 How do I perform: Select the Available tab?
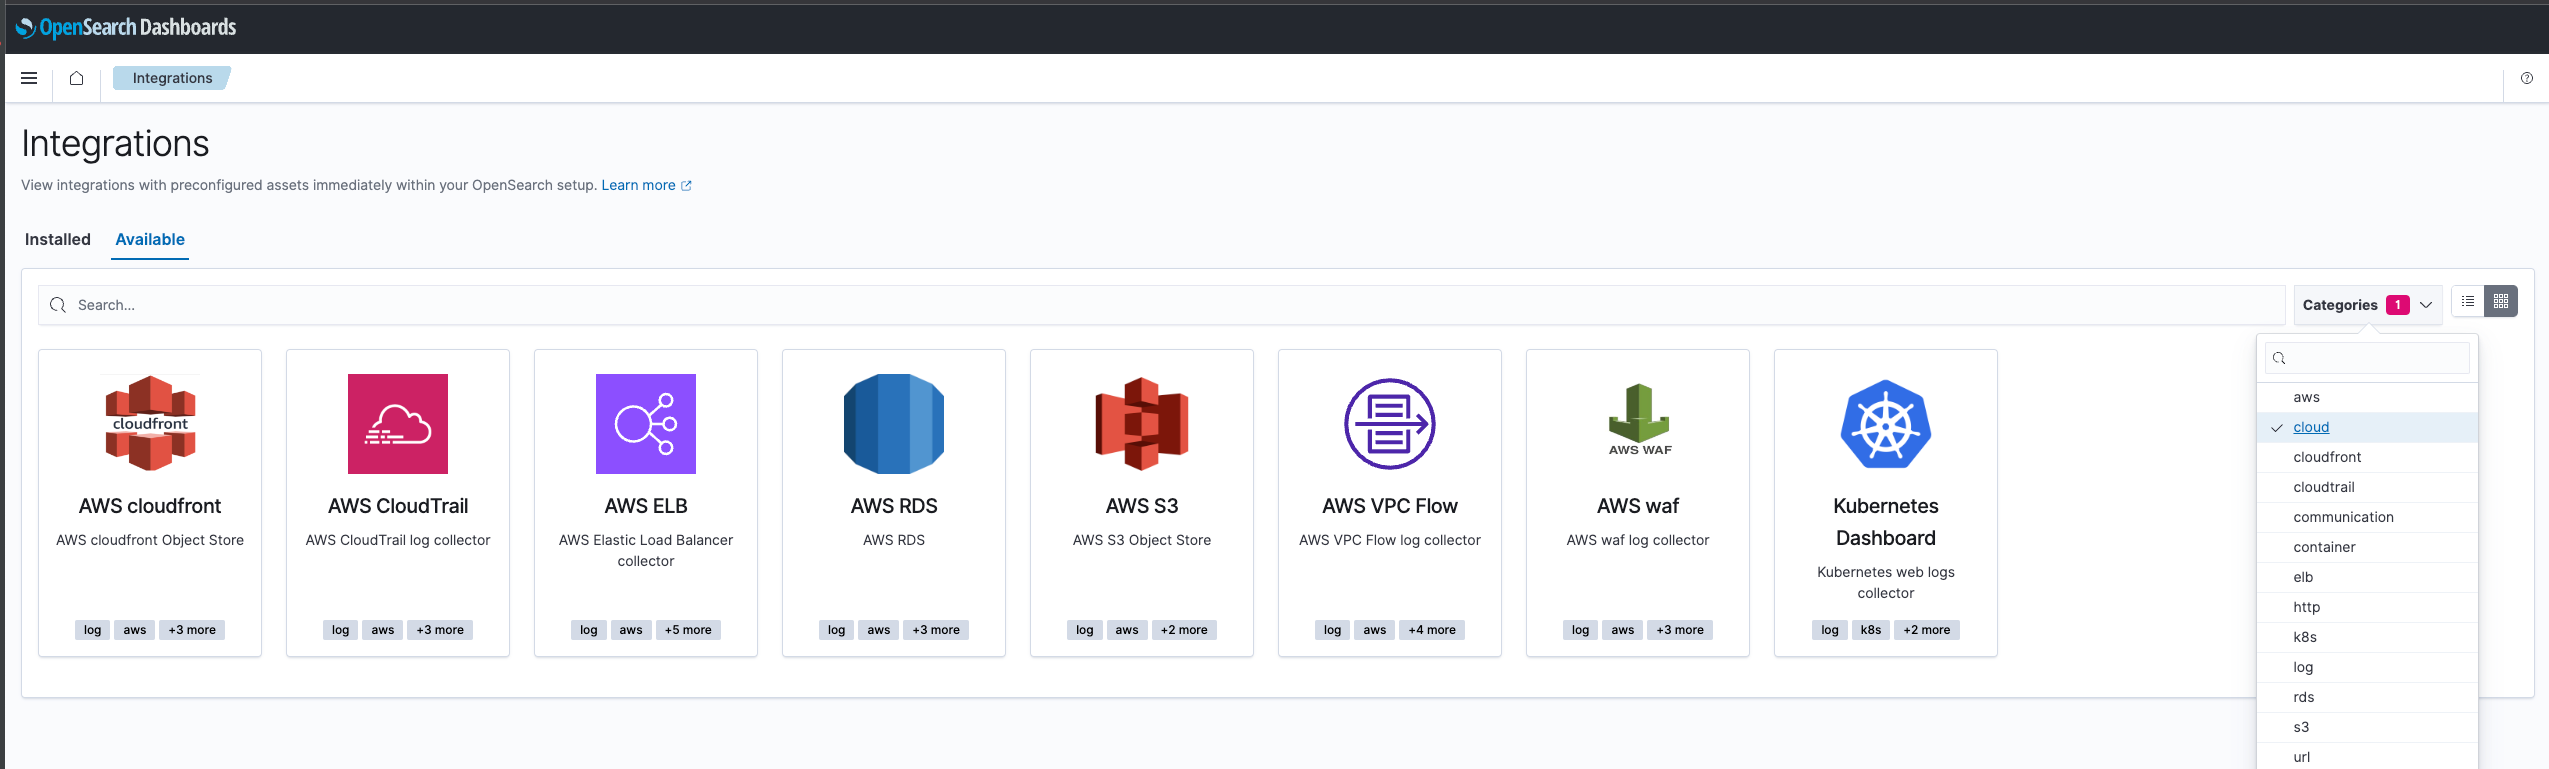tap(150, 240)
